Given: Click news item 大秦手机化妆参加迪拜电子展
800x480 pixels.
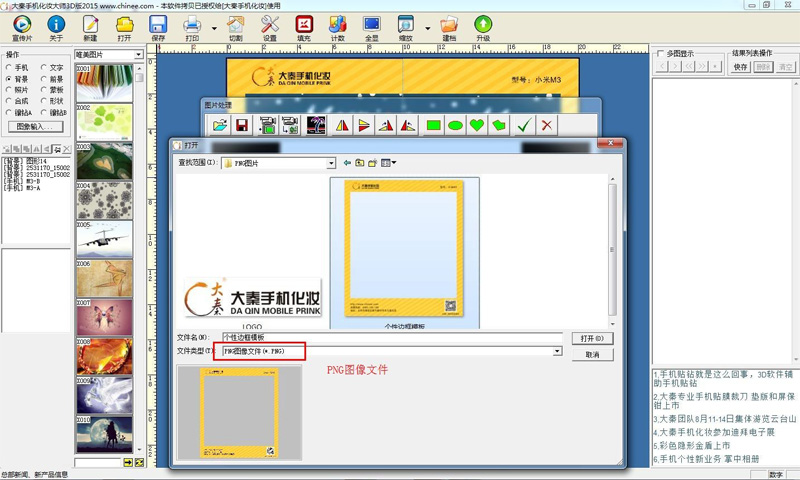Looking at the screenshot, I should click(x=714, y=432).
